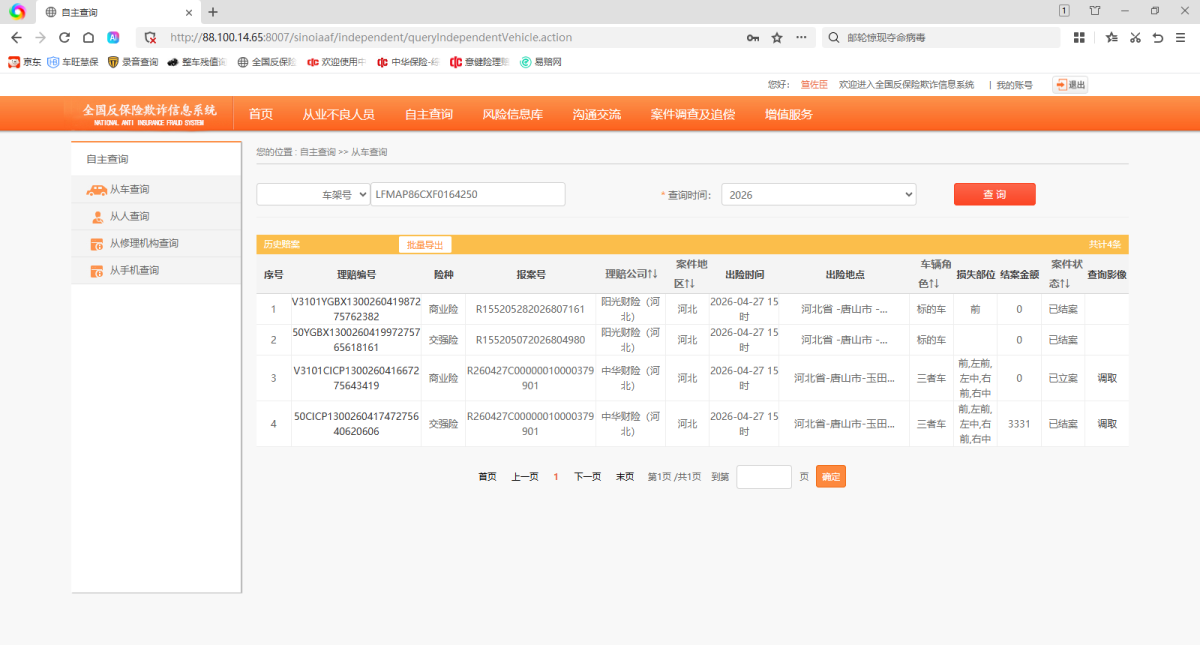This screenshot has height=645, width=1200.
Task: Open 易赔网 bookmark
Action: (x=541, y=62)
